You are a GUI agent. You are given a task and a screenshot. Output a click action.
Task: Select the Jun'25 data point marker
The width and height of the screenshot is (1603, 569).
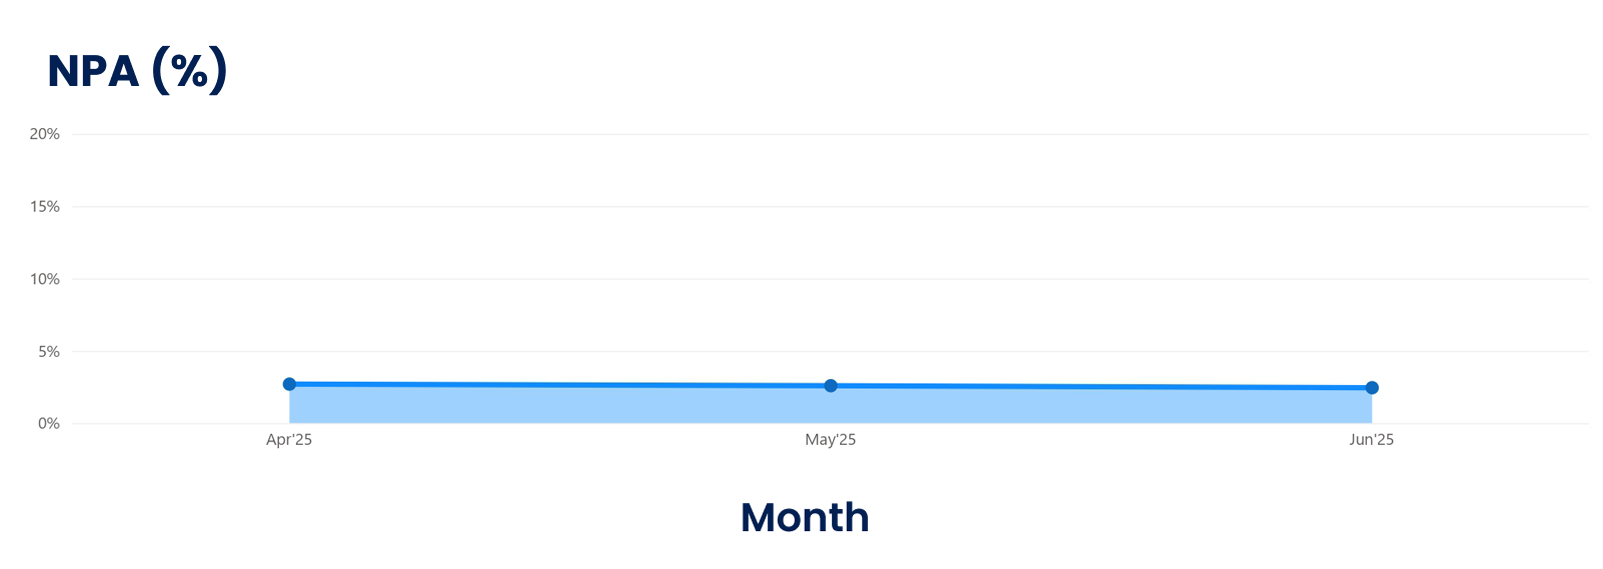pyautogui.click(x=1371, y=388)
